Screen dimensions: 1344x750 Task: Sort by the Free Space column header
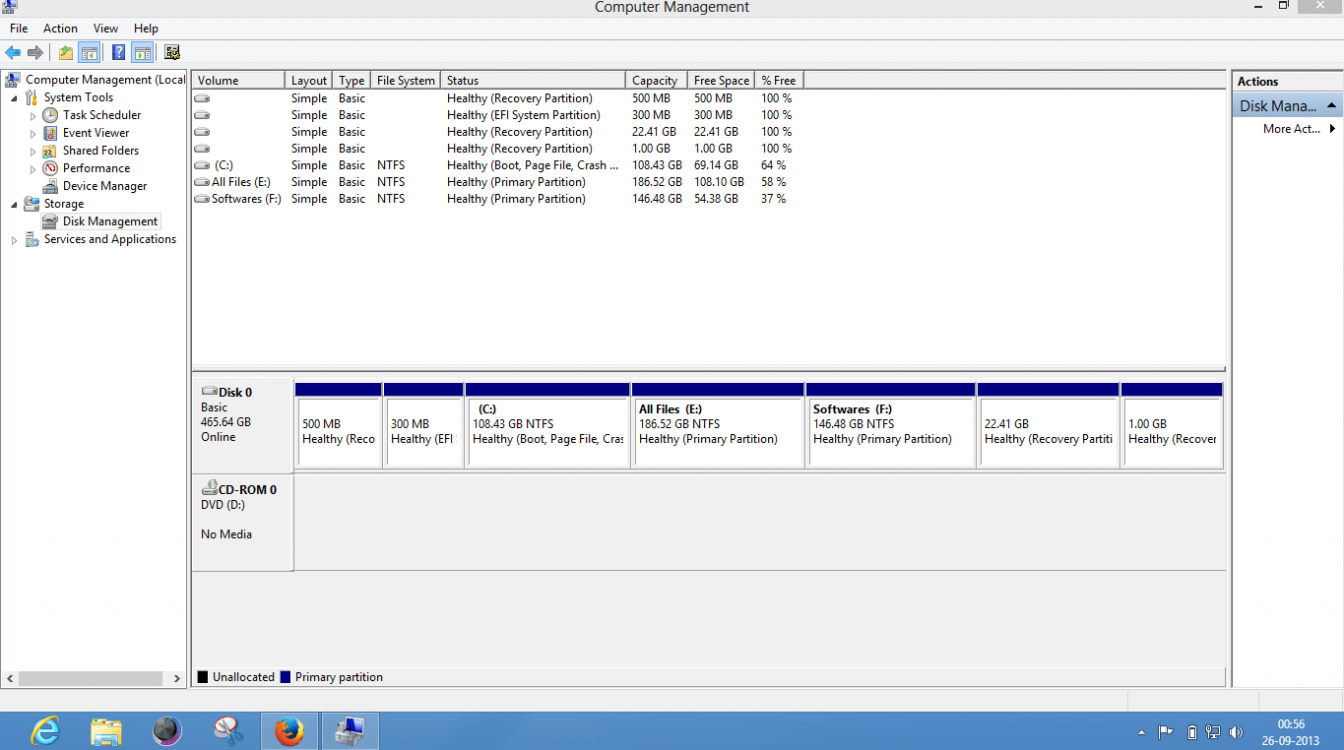click(x=721, y=80)
